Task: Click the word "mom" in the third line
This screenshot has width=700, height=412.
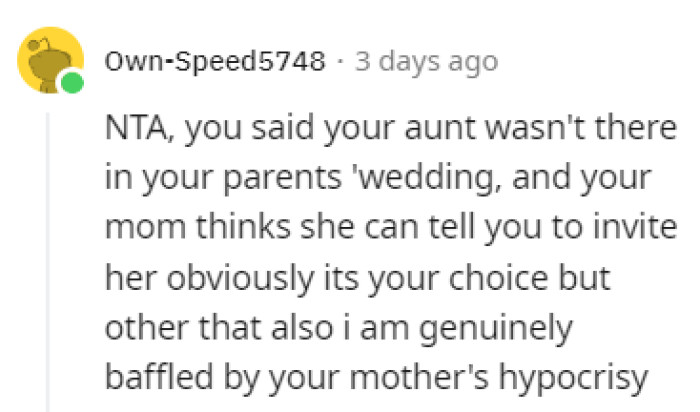Action: (x=137, y=231)
